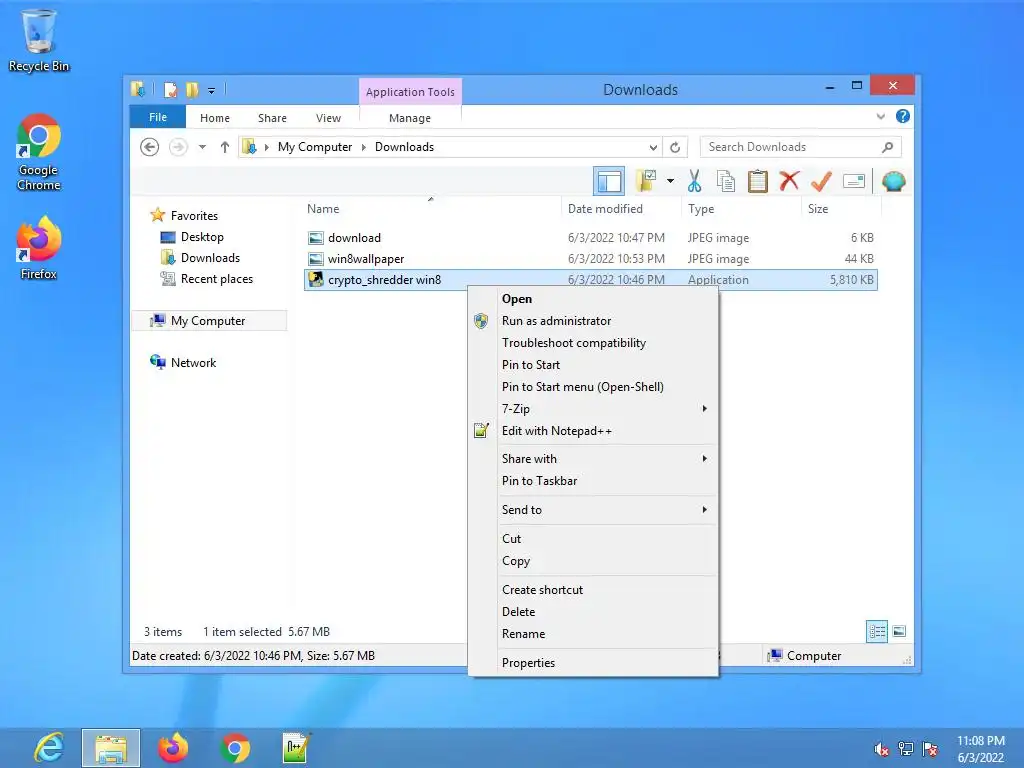Screen dimensions: 1024x768
Task: Select My Computer in navigation pane
Action: coord(208,321)
